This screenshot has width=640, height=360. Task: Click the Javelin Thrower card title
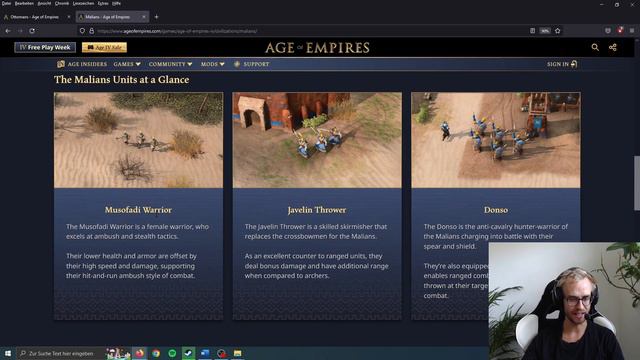(317, 210)
